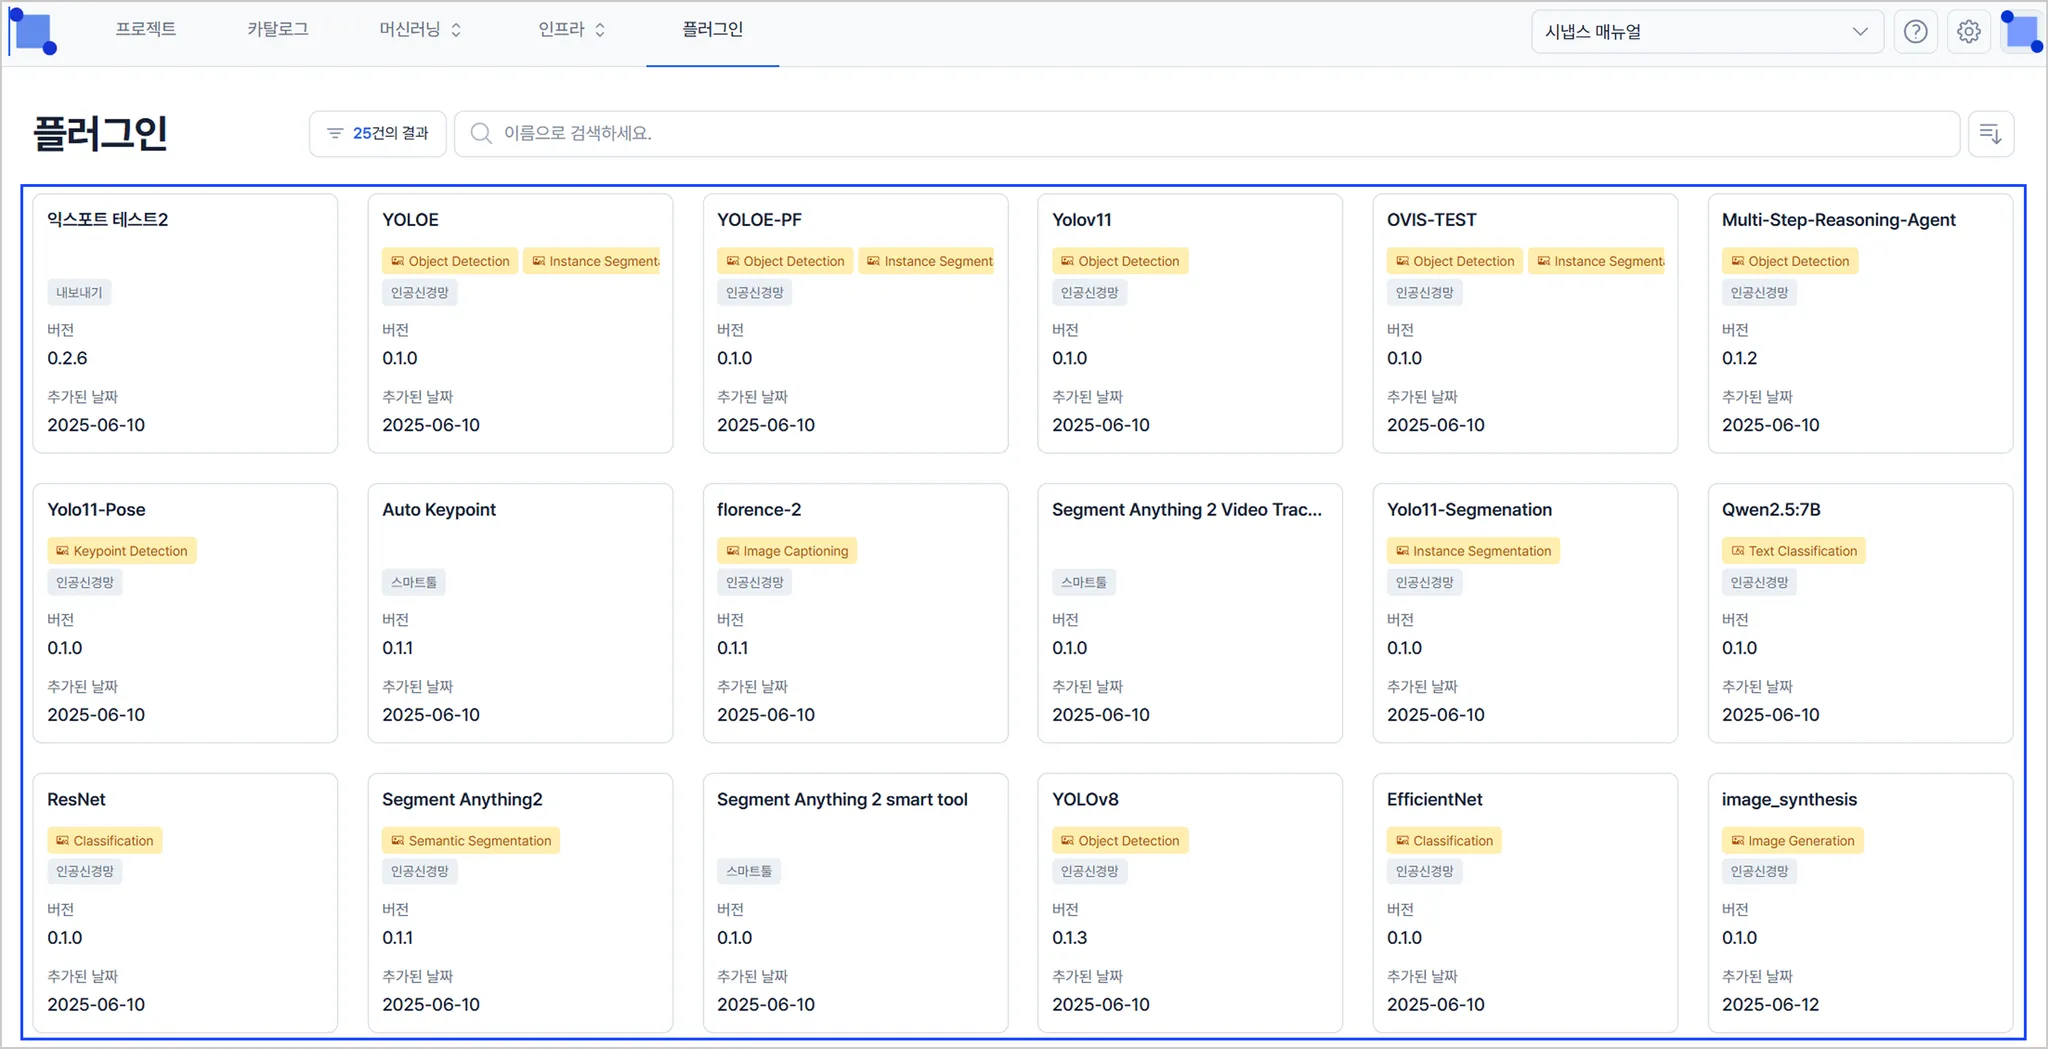This screenshot has width=2048, height=1049.
Task: Open the YOLOv8 plugin card
Action: (x=1190, y=903)
